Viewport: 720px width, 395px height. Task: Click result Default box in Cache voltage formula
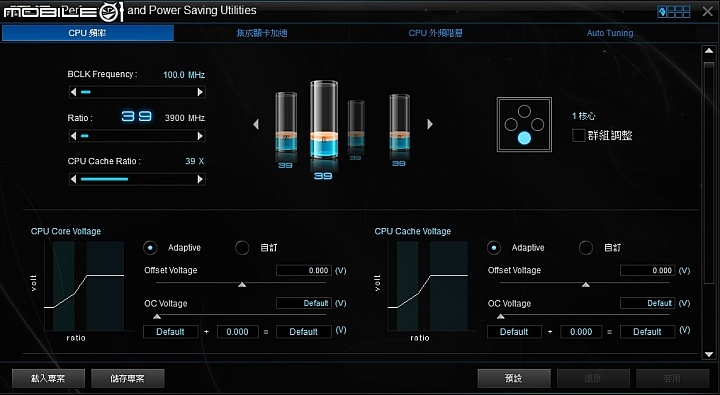coord(647,332)
